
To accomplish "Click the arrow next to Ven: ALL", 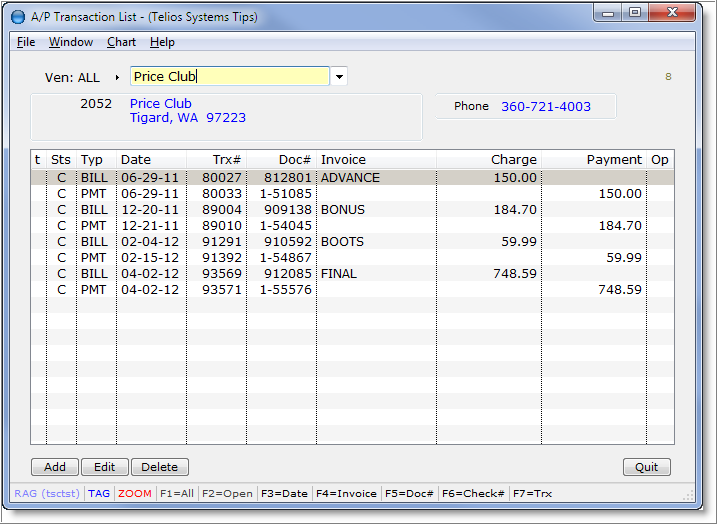I will coord(117,77).
